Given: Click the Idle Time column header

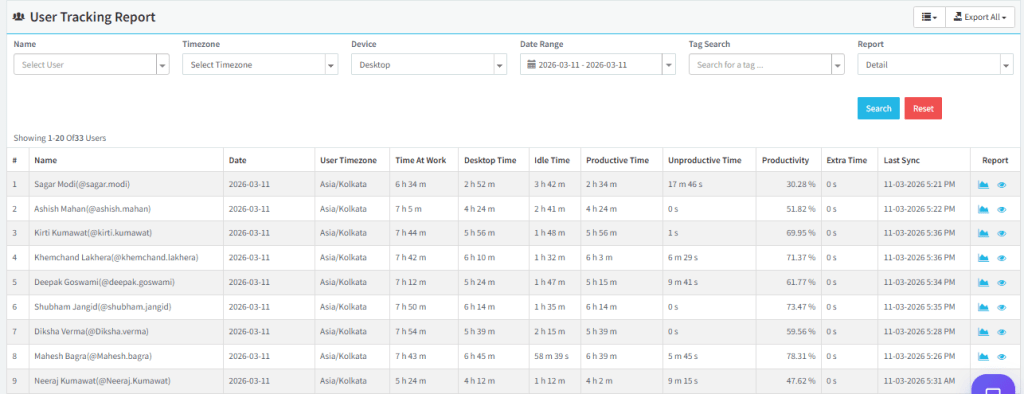Looking at the screenshot, I should click(x=552, y=160).
